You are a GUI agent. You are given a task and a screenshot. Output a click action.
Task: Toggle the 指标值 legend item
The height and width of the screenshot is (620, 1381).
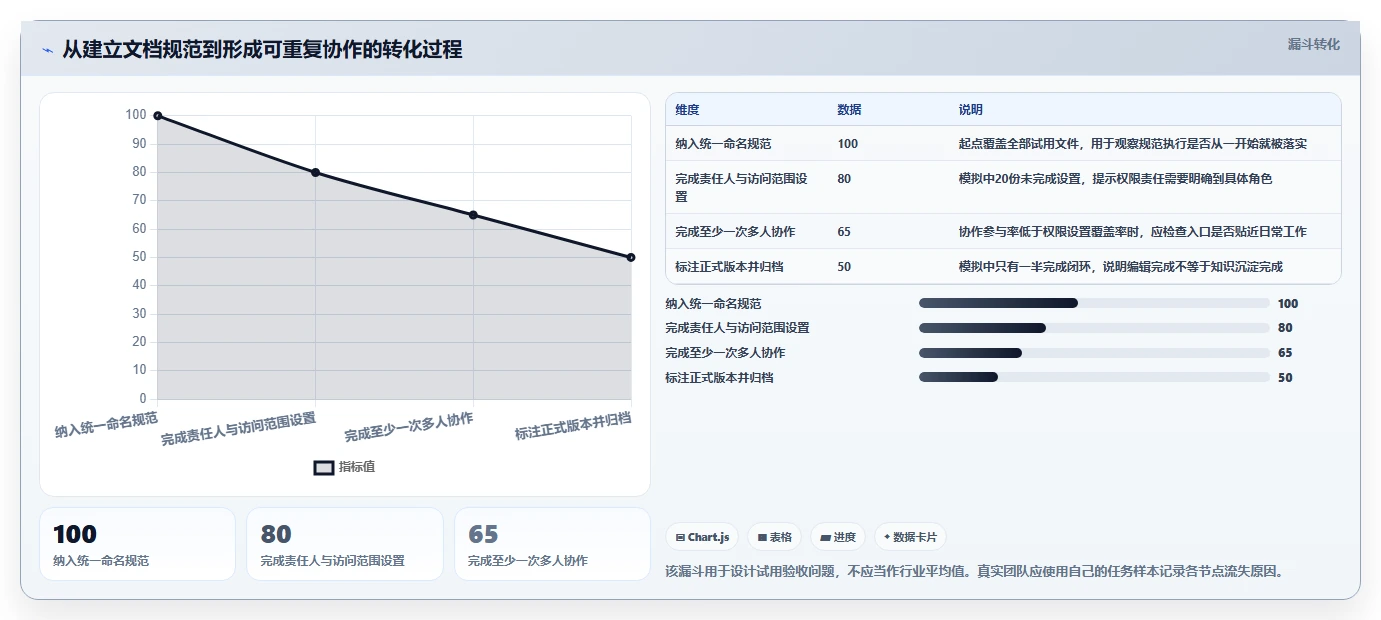[345, 467]
